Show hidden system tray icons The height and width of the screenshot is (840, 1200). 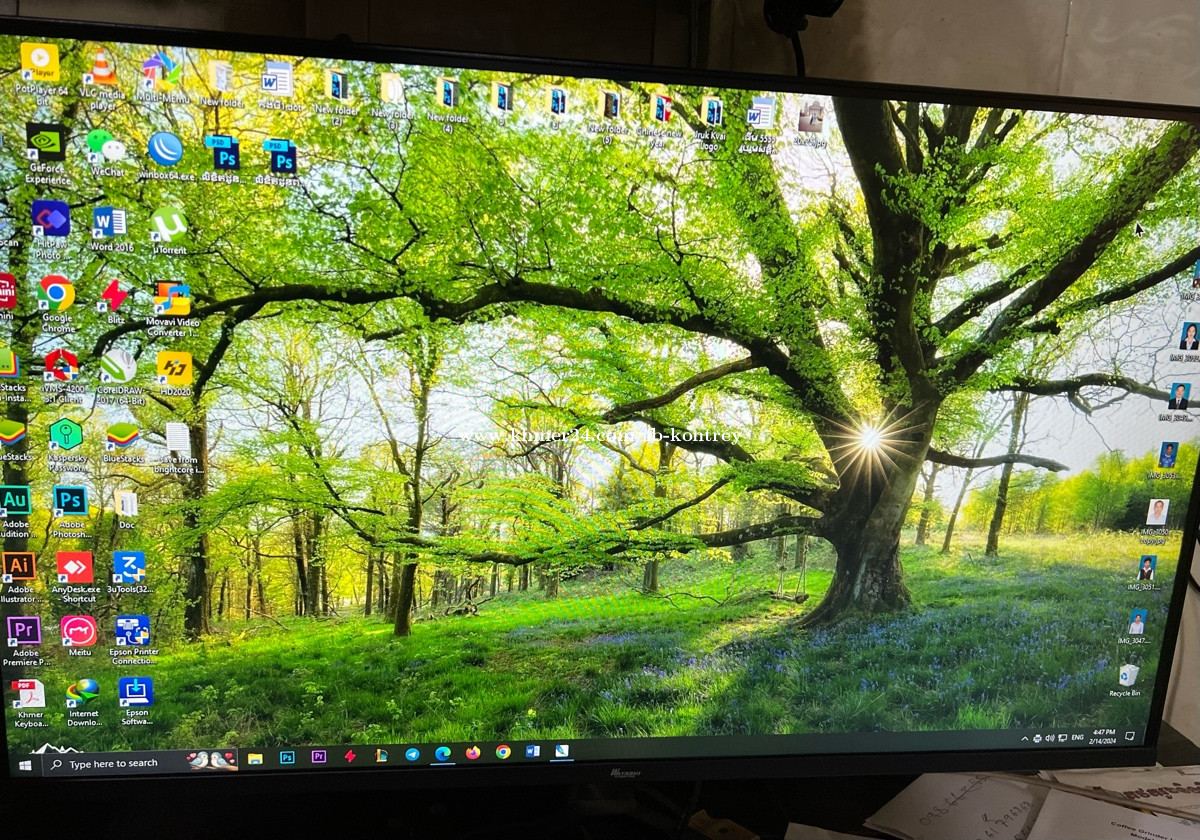(x=1024, y=739)
